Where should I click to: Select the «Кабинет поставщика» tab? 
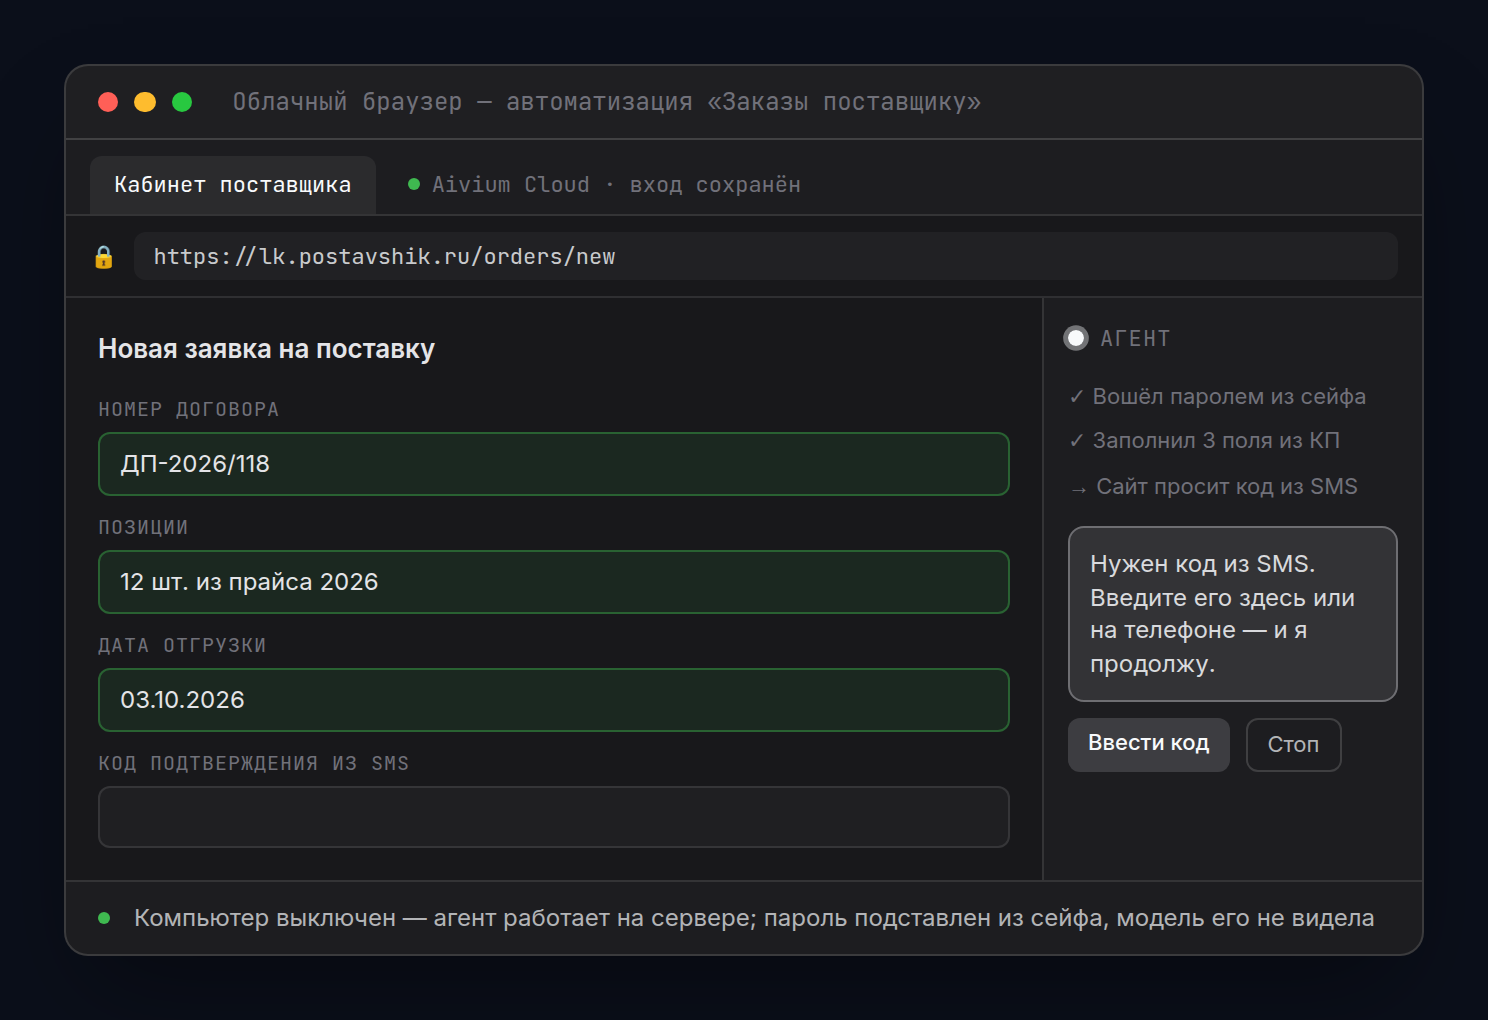coord(233,185)
